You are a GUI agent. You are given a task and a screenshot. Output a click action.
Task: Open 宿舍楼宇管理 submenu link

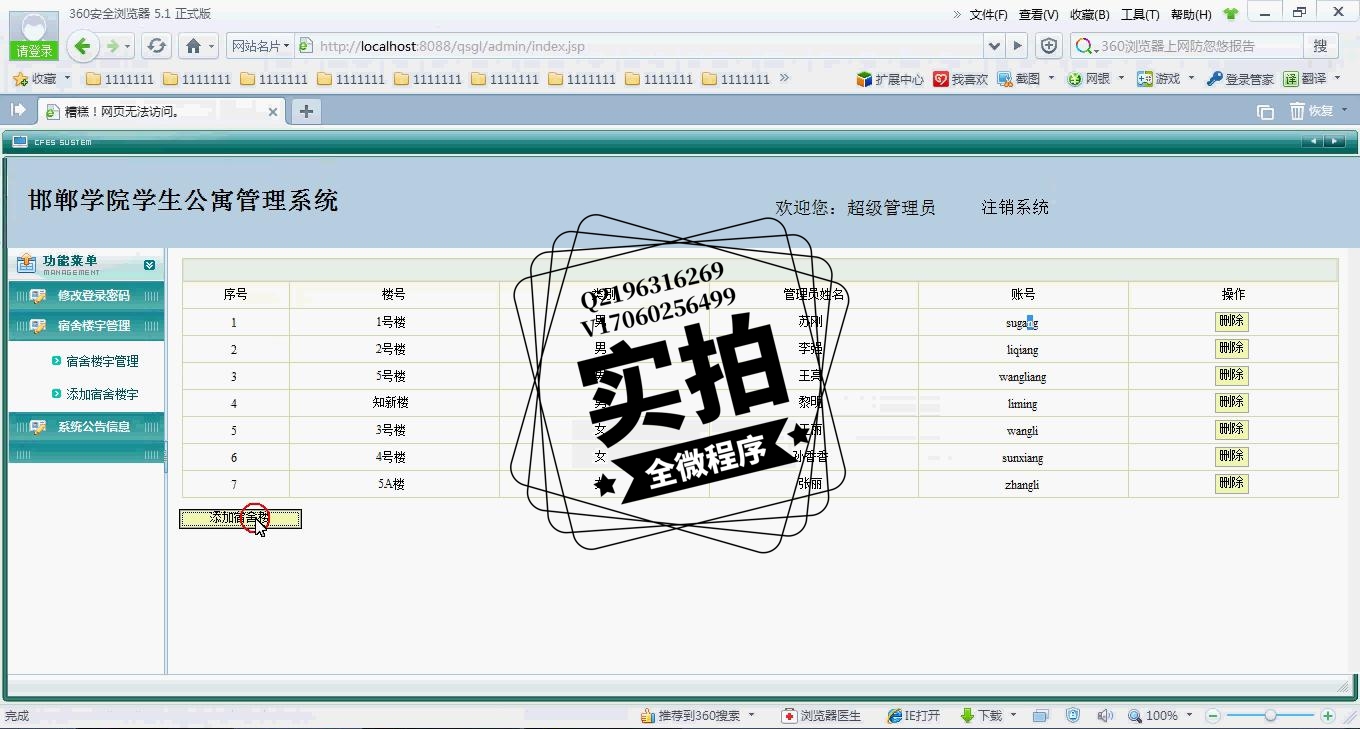(x=102, y=362)
